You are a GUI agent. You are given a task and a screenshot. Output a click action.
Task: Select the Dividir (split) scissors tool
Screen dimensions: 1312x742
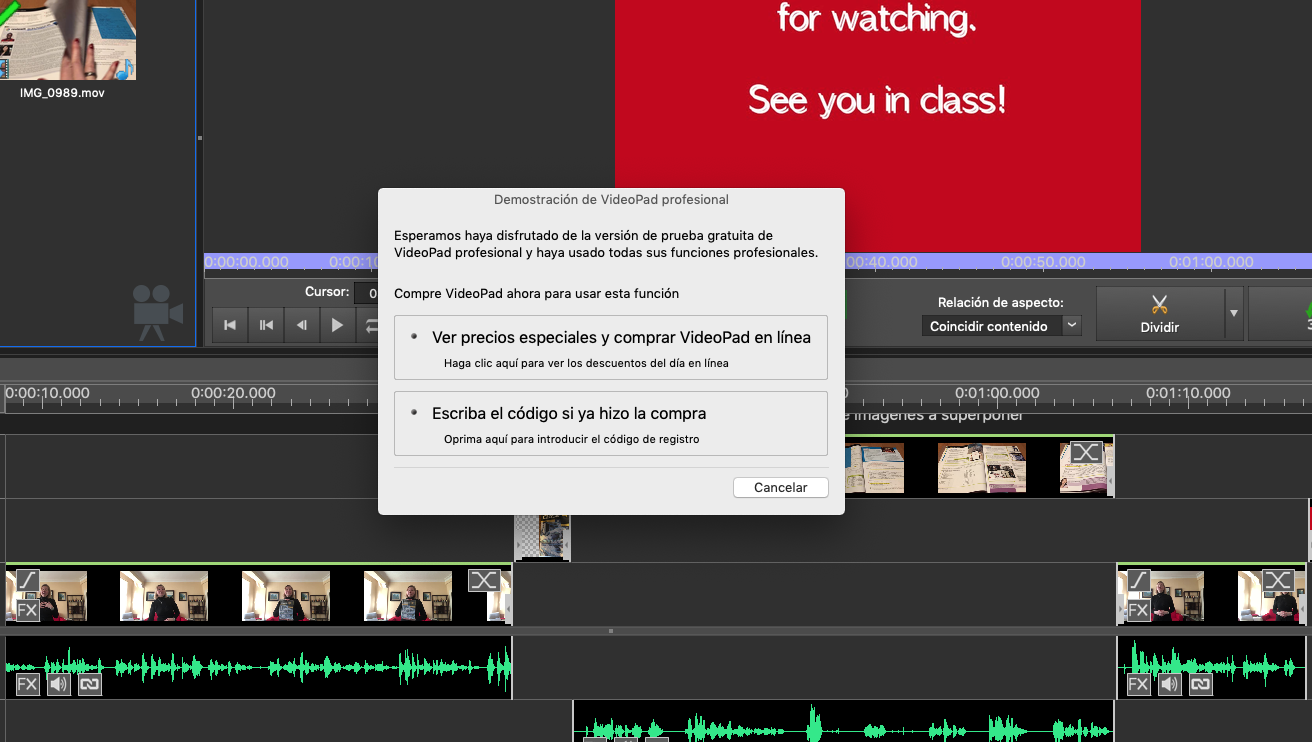pos(1160,312)
